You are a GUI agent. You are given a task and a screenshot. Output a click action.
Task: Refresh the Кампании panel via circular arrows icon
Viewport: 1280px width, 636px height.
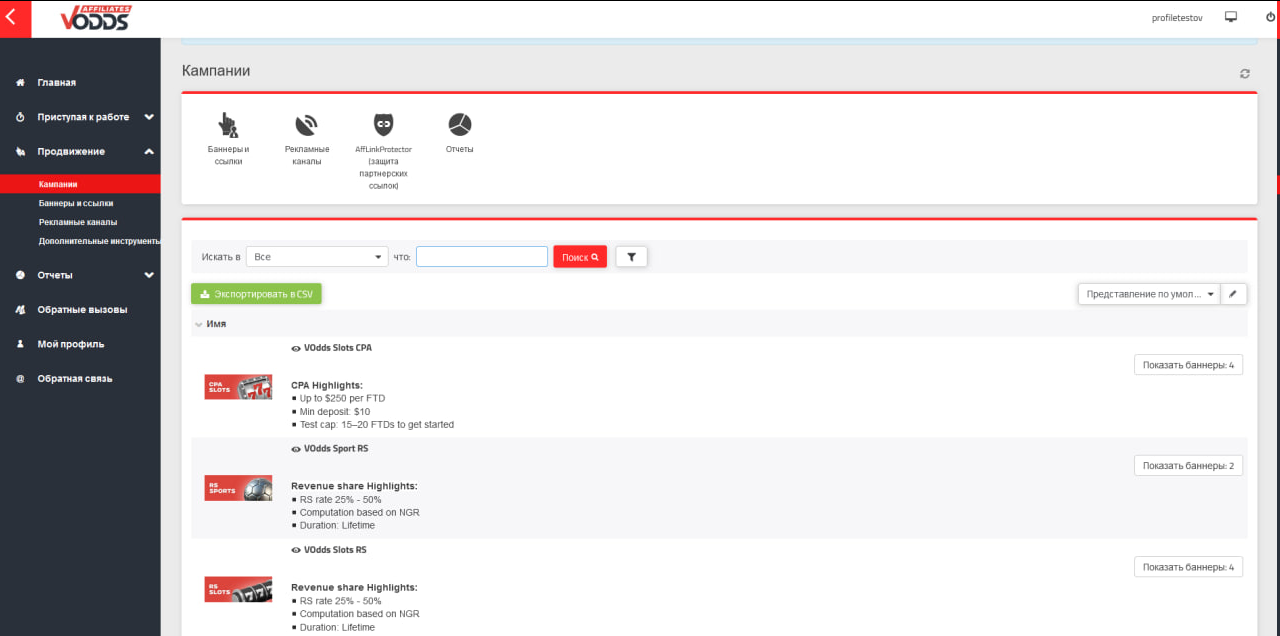coord(1244,73)
